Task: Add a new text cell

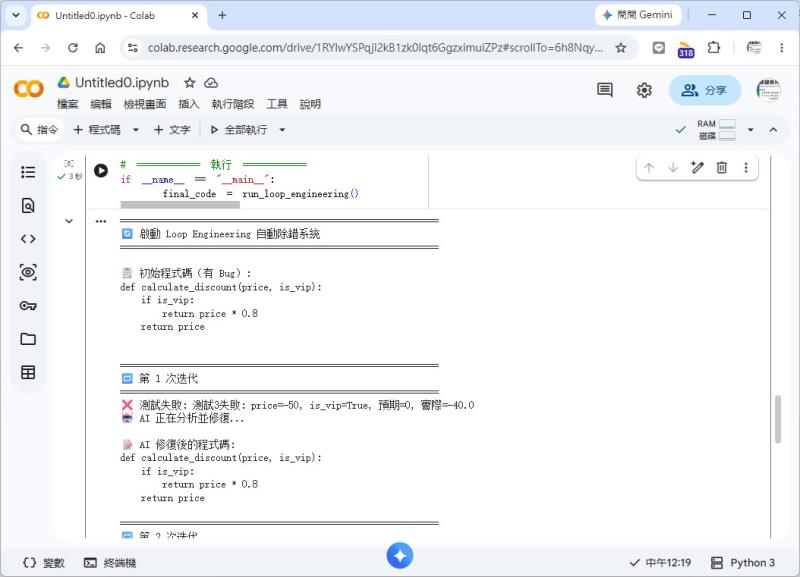Action: point(172,130)
